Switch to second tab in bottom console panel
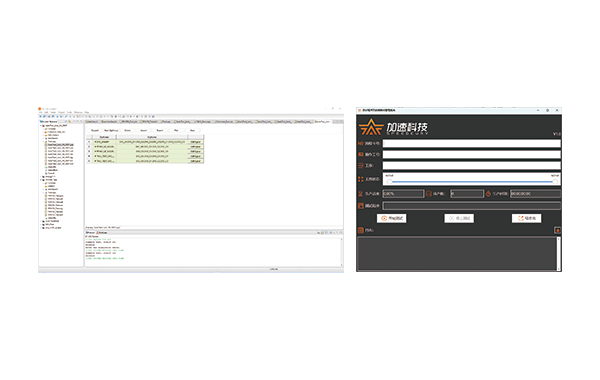The image size is (600, 380). (102, 233)
